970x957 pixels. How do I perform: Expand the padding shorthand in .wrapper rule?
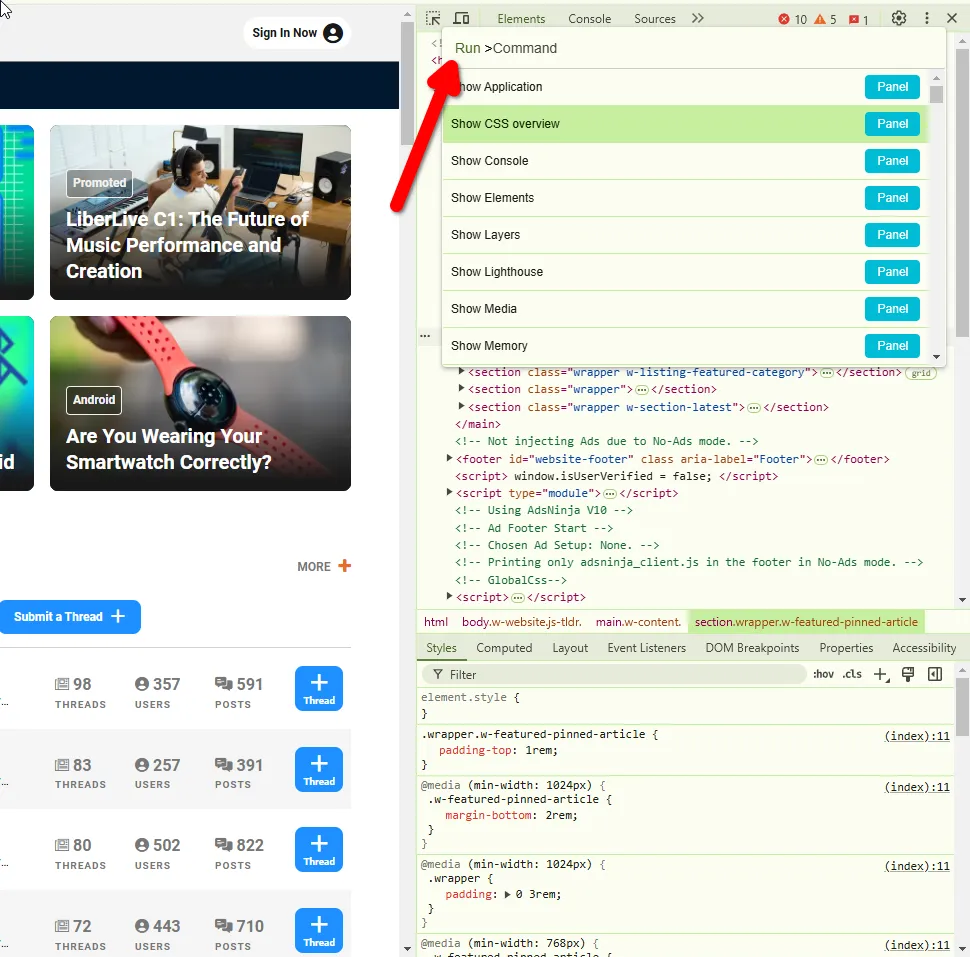coord(506,895)
